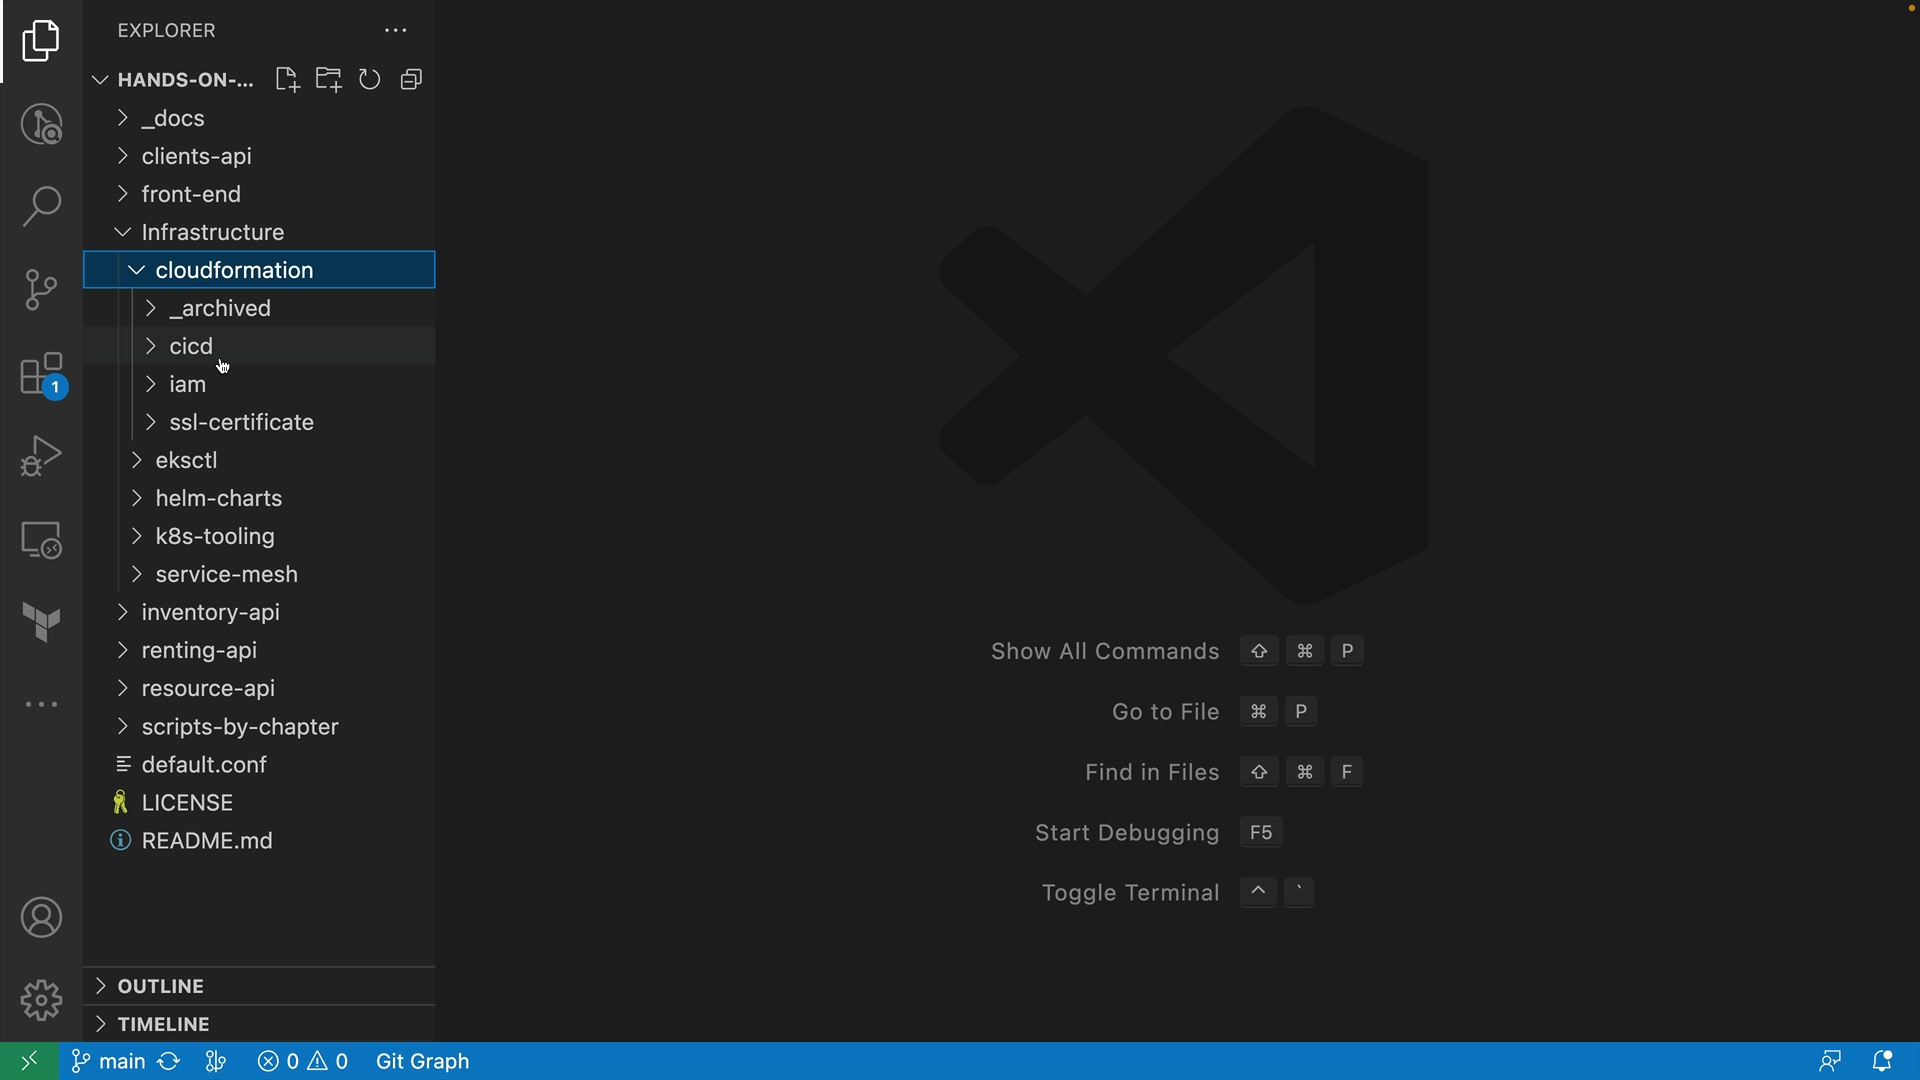Open Git Graph from the status bar
Viewport: 1920px width, 1080px height.
(x=422, y=1061)
